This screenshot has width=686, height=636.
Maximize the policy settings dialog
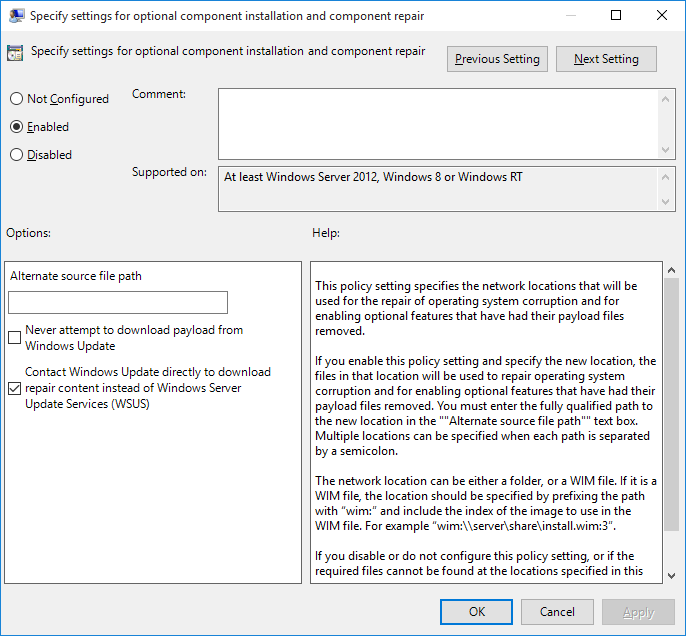[x=615, y=15]
